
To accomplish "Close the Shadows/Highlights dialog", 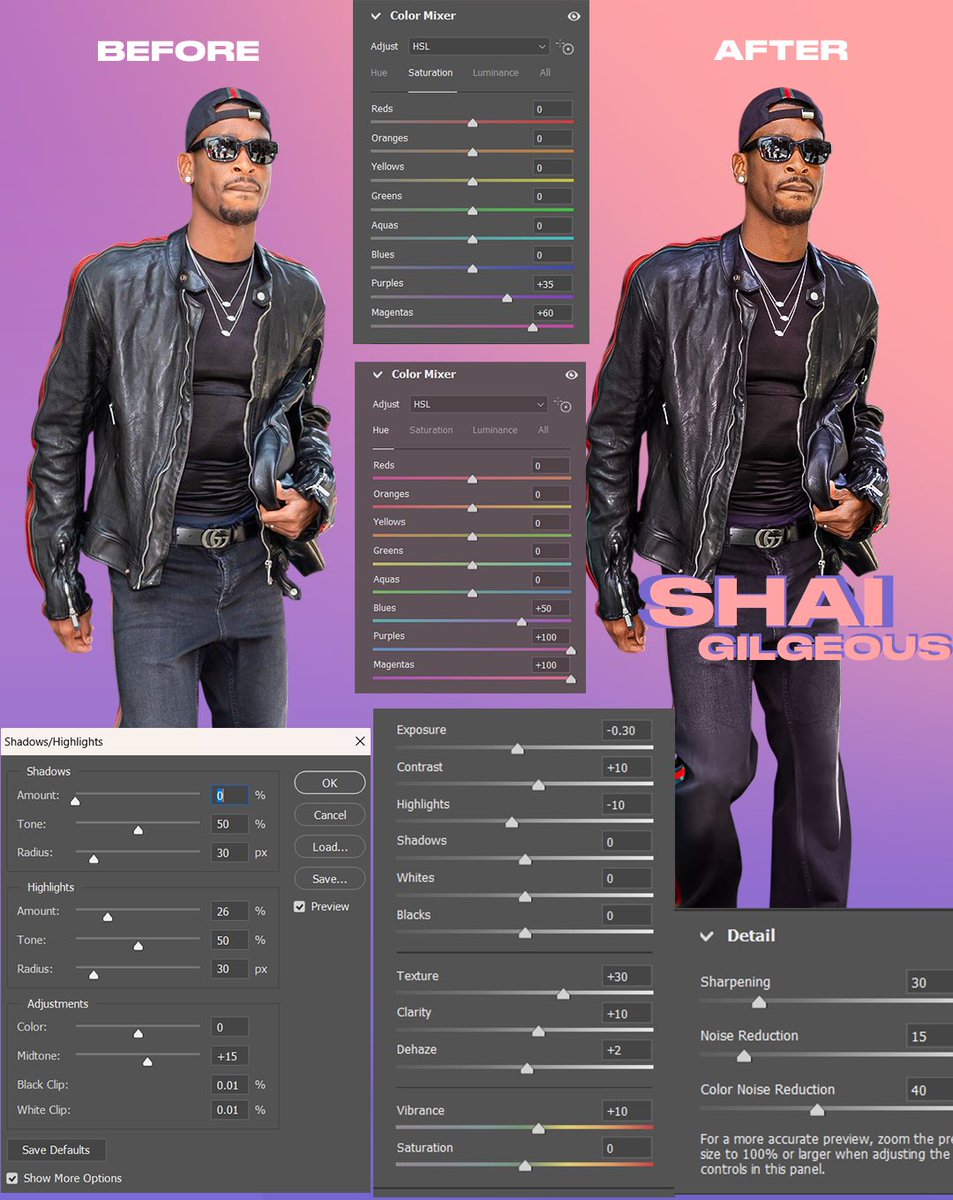I will coord(360,742).
